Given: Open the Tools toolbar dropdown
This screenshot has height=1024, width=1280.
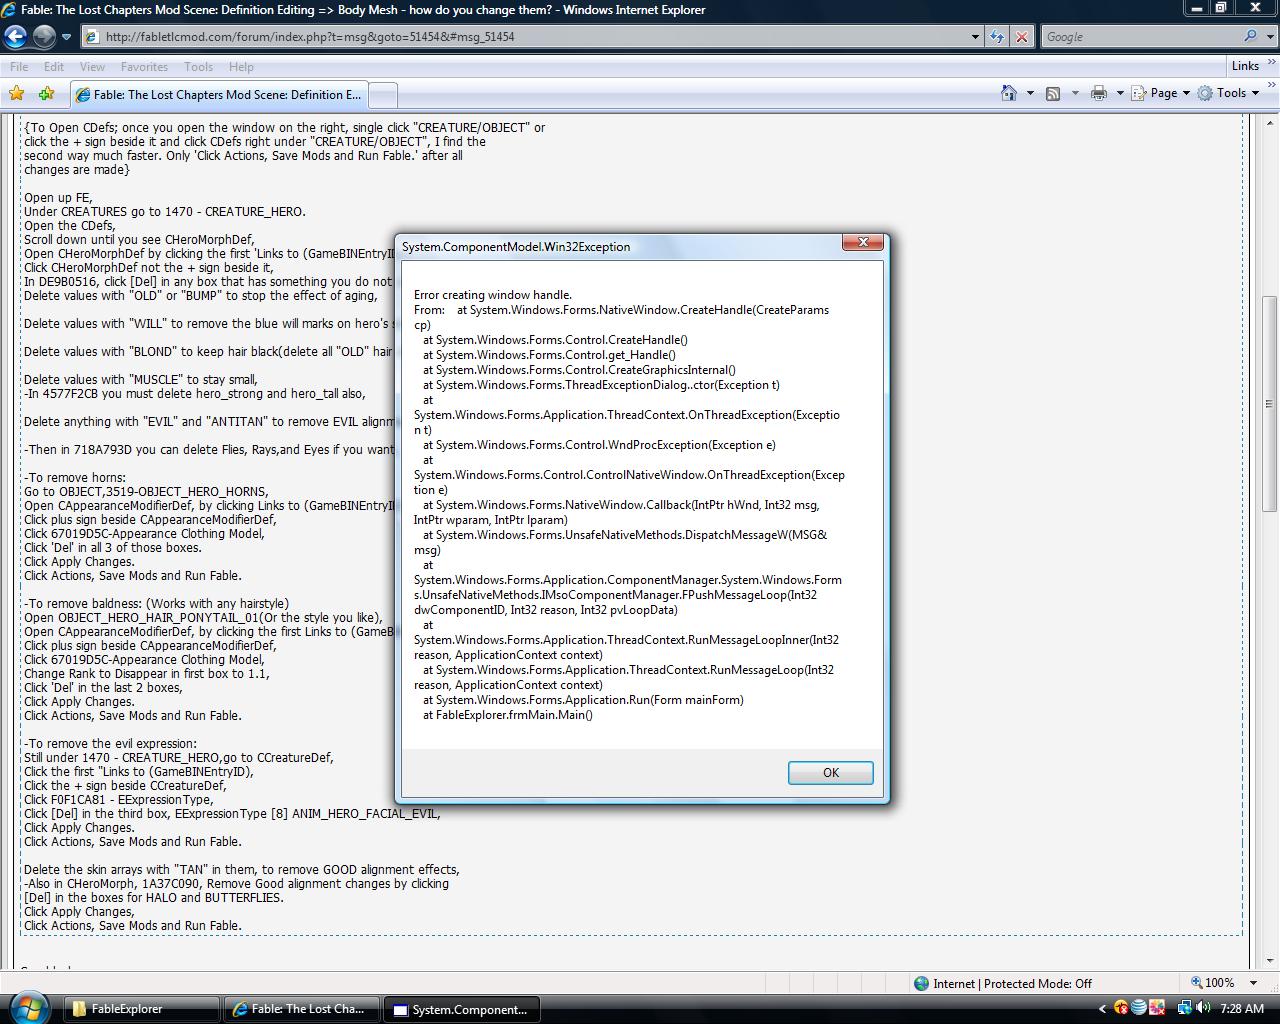Looking at the screenshot, I should coord(1231,93).
